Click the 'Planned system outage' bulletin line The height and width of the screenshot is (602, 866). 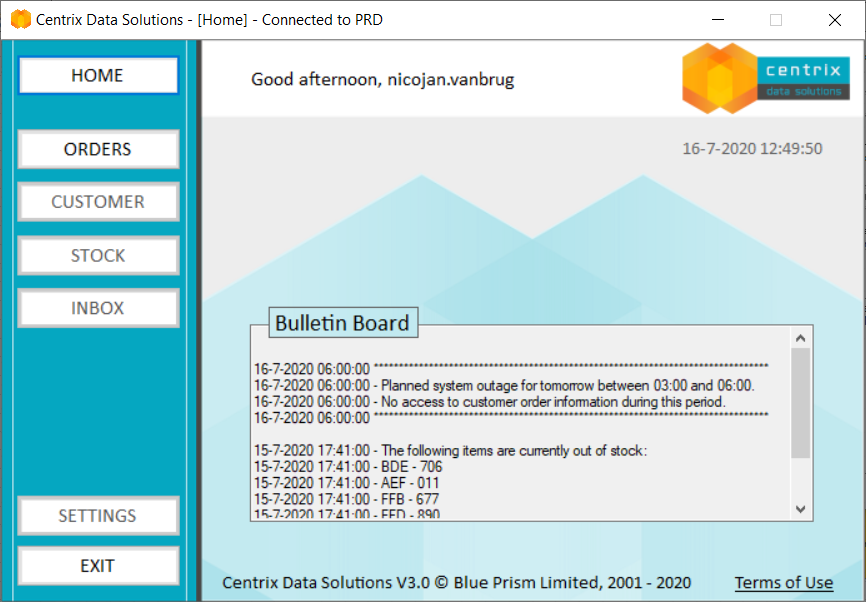pyautogui.click(x=504, y=386)
